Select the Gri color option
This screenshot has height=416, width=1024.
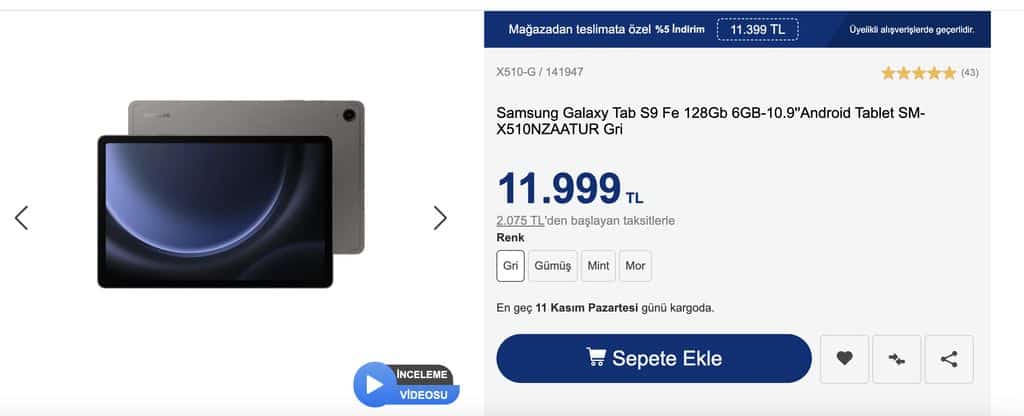510,266
